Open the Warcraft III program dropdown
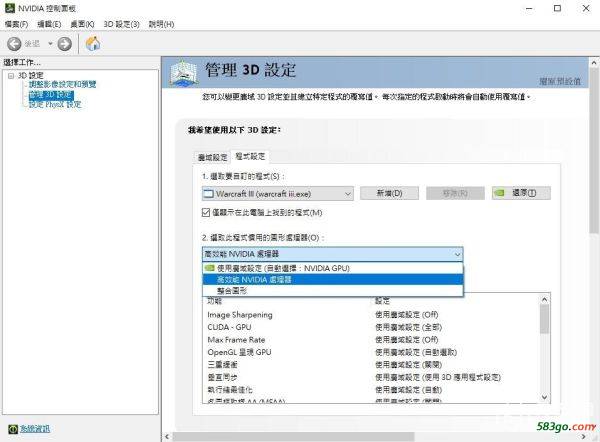 [x=346, y=193]
